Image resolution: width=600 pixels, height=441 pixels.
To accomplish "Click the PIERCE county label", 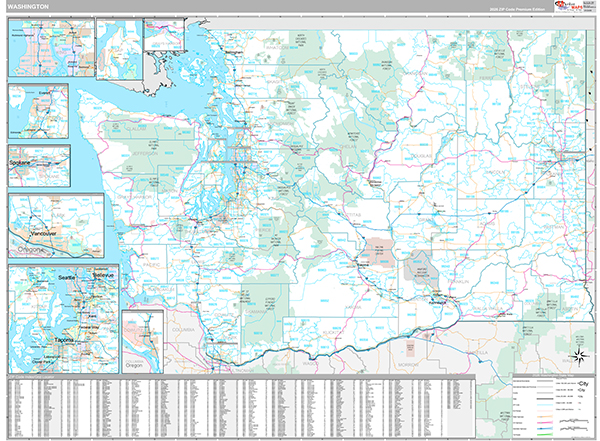I will [264, 230].
